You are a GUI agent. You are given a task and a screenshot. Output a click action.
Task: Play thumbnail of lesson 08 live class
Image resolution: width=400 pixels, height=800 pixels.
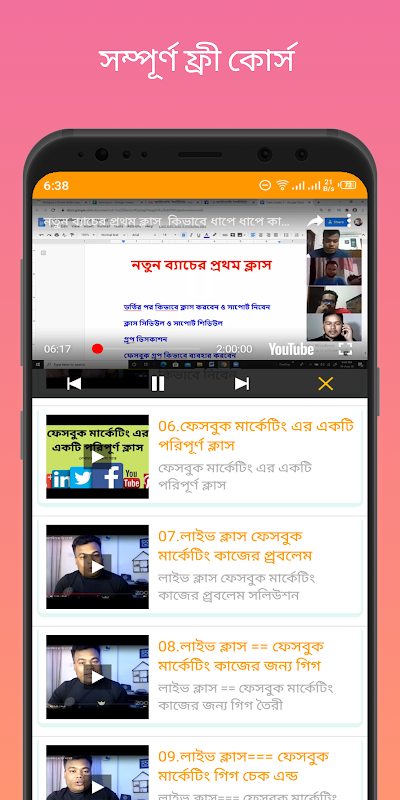point(97,677)
